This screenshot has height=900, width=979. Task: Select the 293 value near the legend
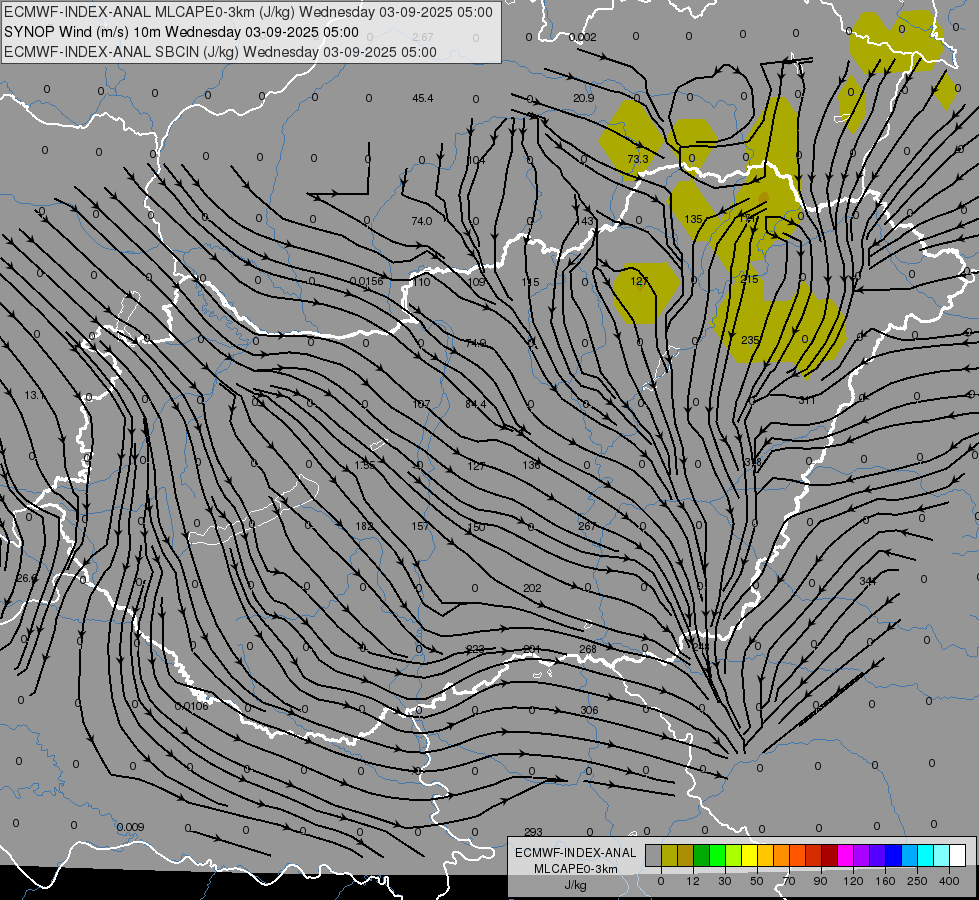pos(533,832)
